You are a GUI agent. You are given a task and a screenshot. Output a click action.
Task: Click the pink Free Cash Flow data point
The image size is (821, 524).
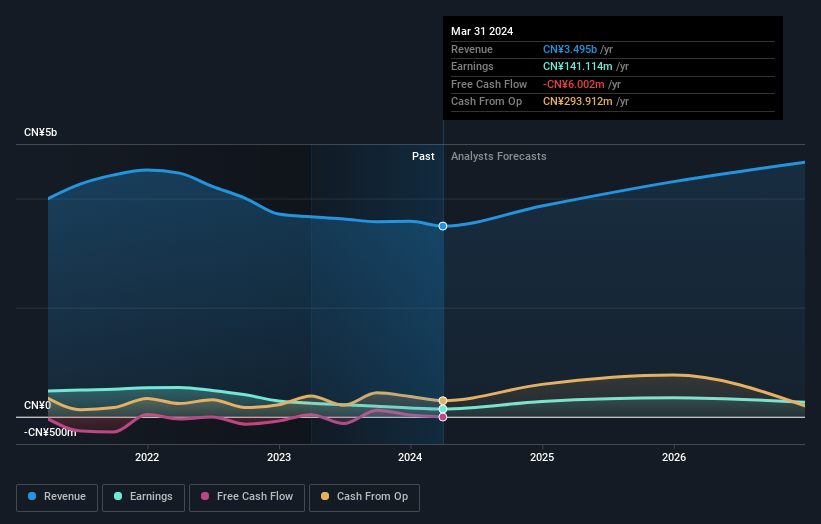click(443, 417)
